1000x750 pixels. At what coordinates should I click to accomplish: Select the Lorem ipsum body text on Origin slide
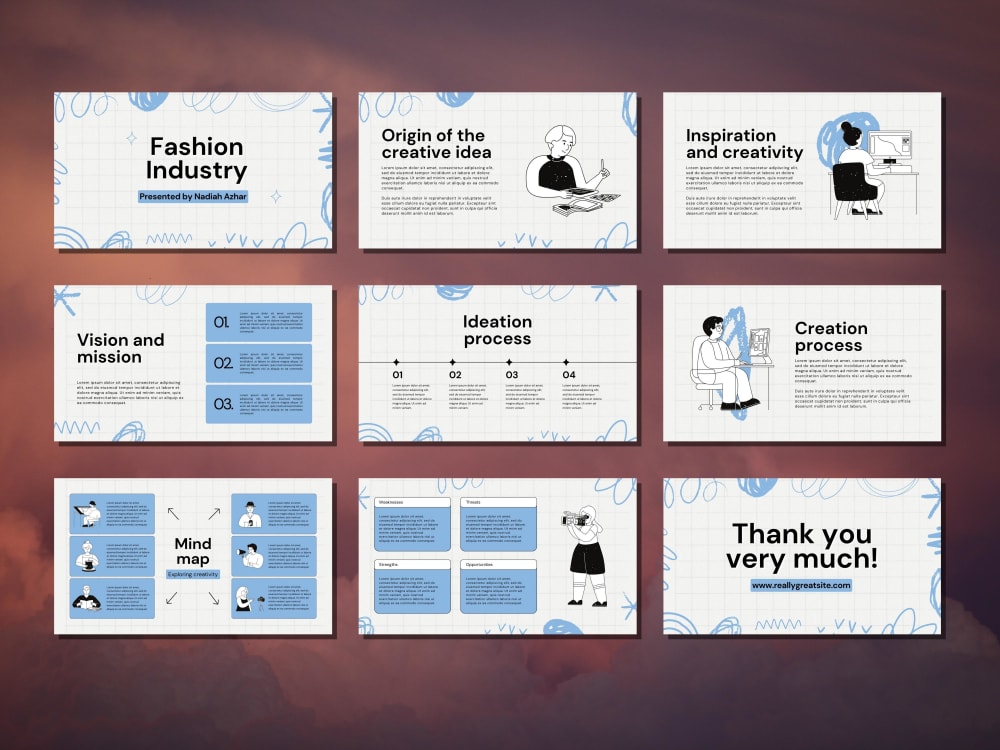coord(439,190)
